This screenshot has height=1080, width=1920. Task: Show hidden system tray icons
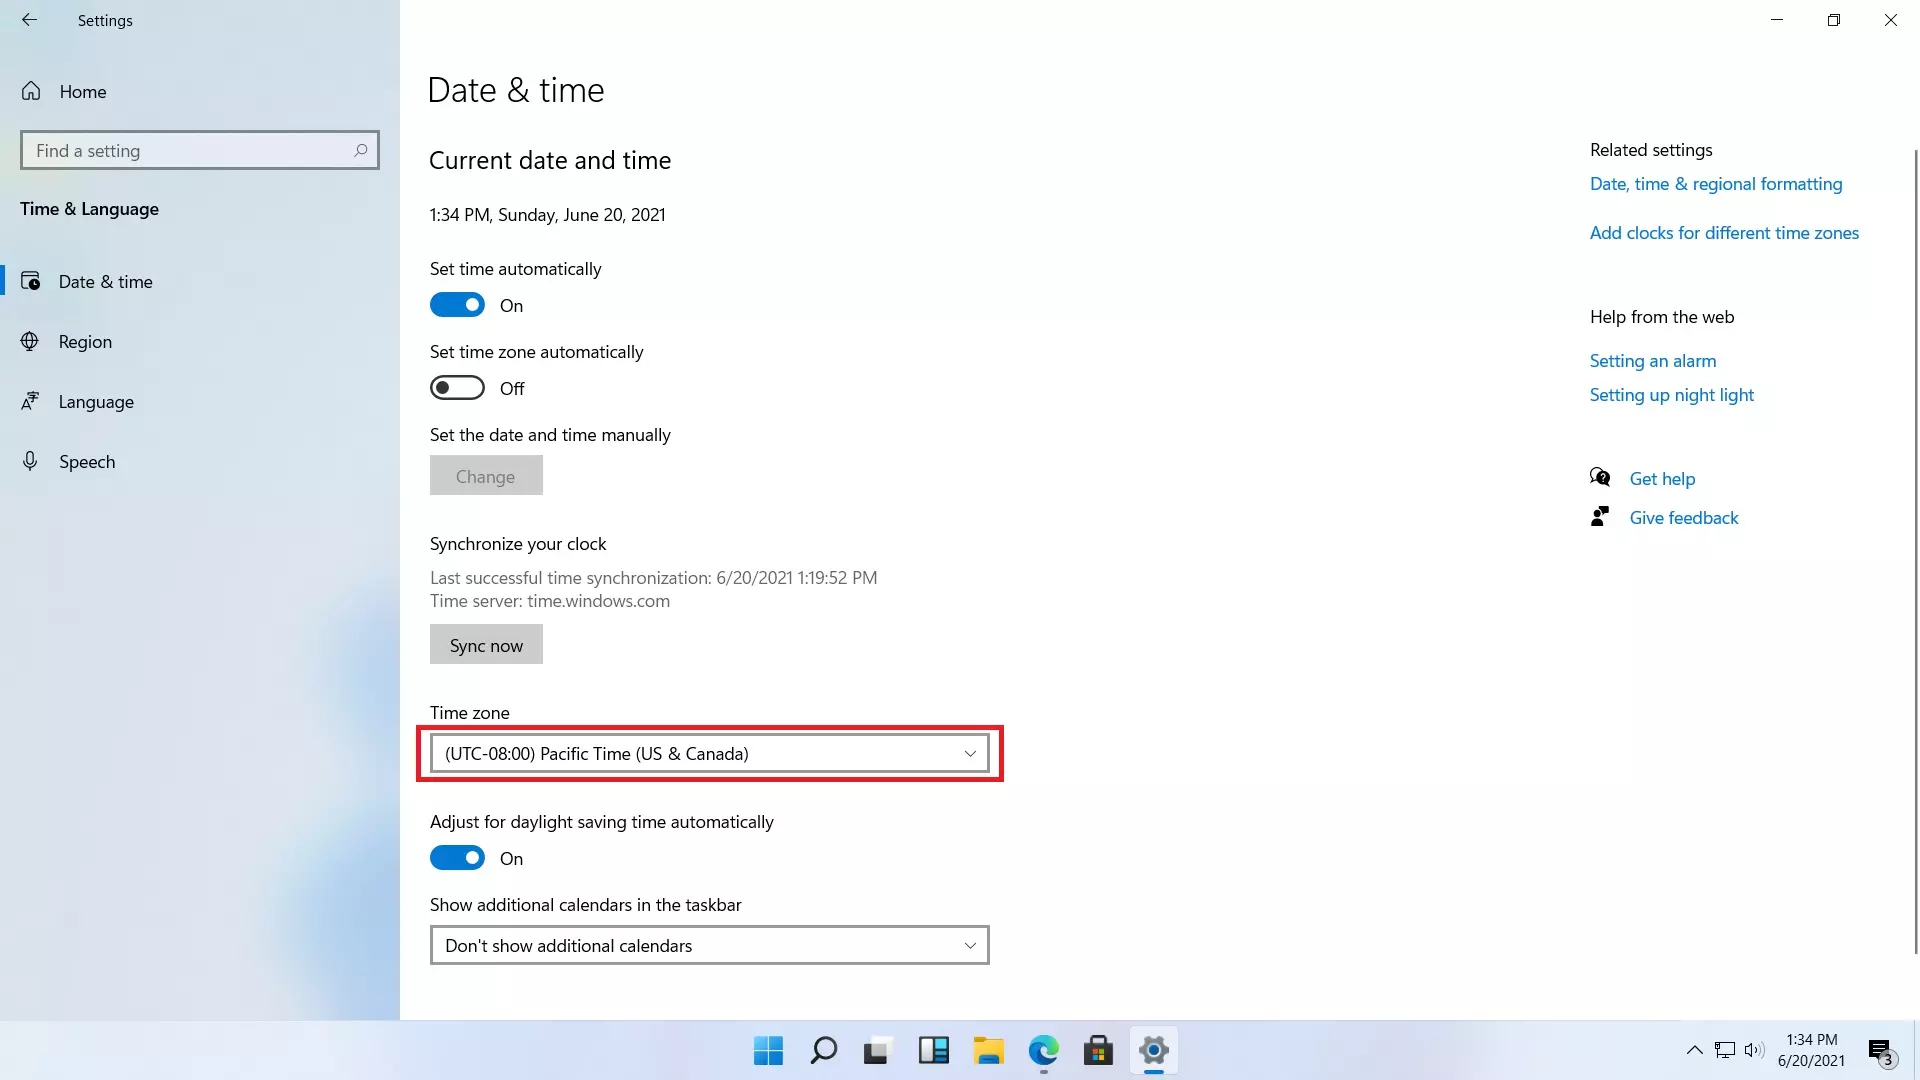point(1694,1050)
